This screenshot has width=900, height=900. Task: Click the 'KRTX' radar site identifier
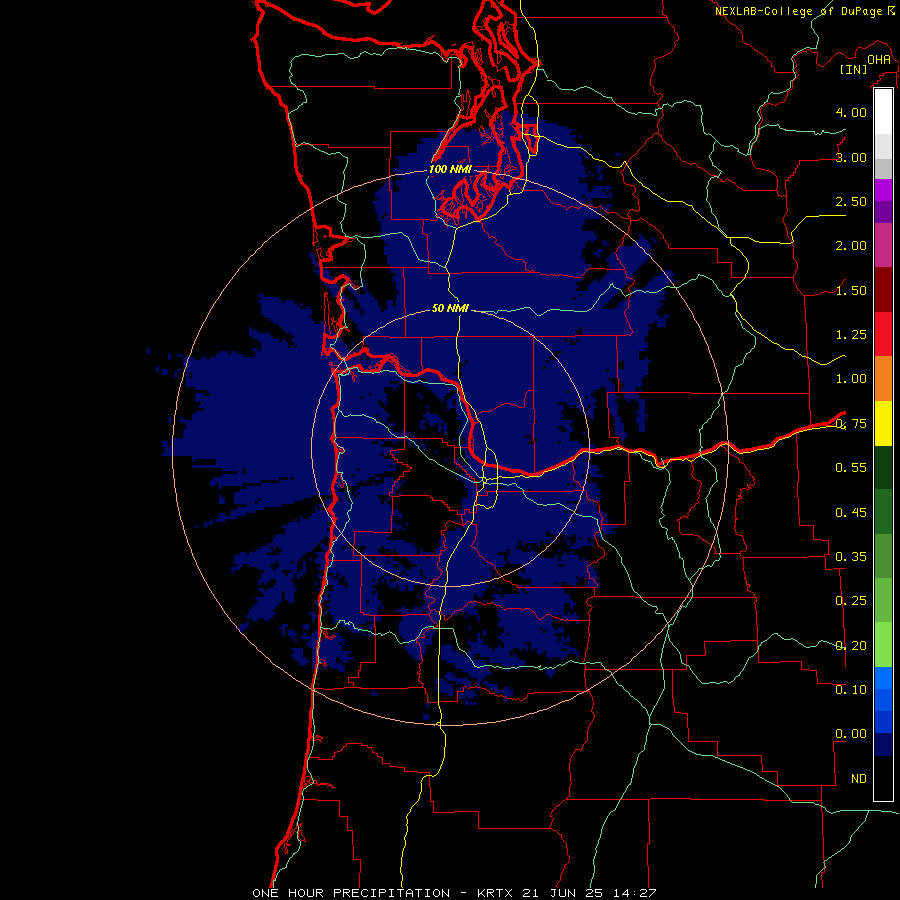(x=496, y=893)
